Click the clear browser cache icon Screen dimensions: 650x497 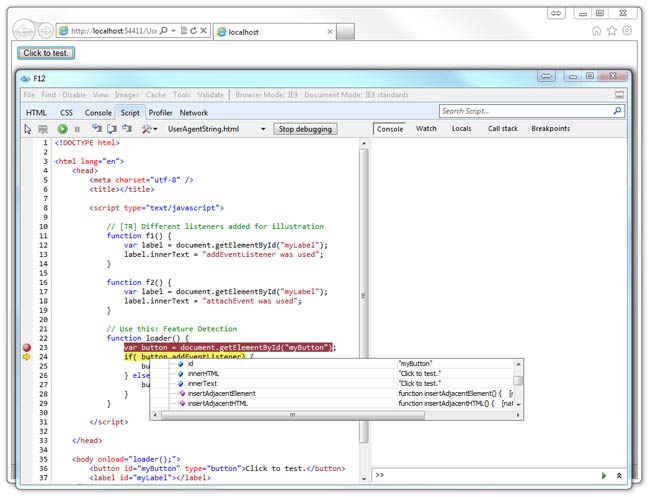43,129
